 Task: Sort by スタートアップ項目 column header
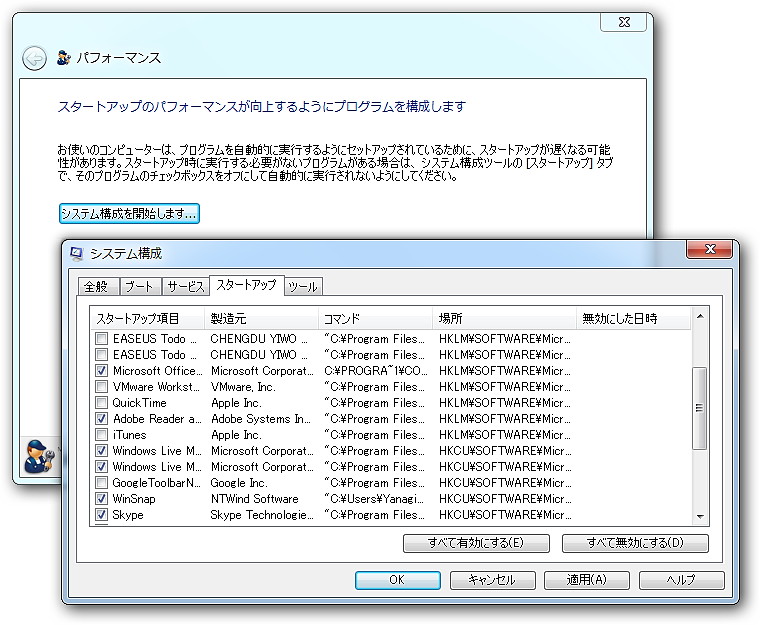point(147,319)
